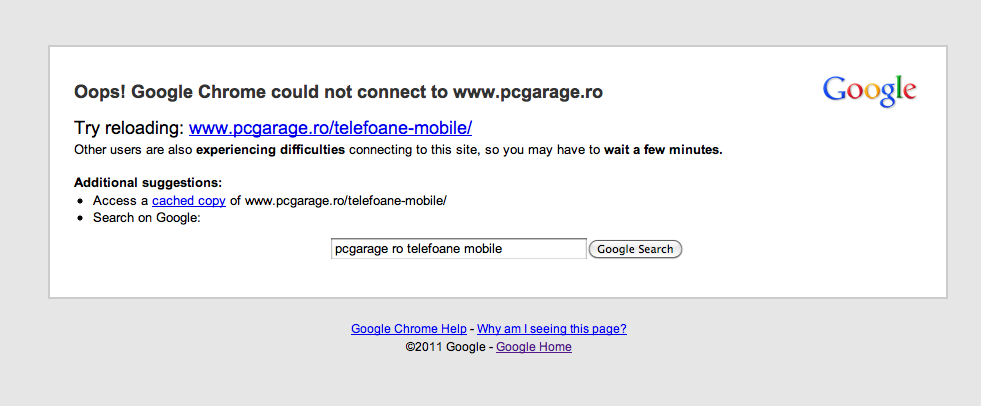Click the unlinked URL after 'cached copy of'
Image resolution: width=981 pixels, height=406 pixels.
click(x=345, y=200)
